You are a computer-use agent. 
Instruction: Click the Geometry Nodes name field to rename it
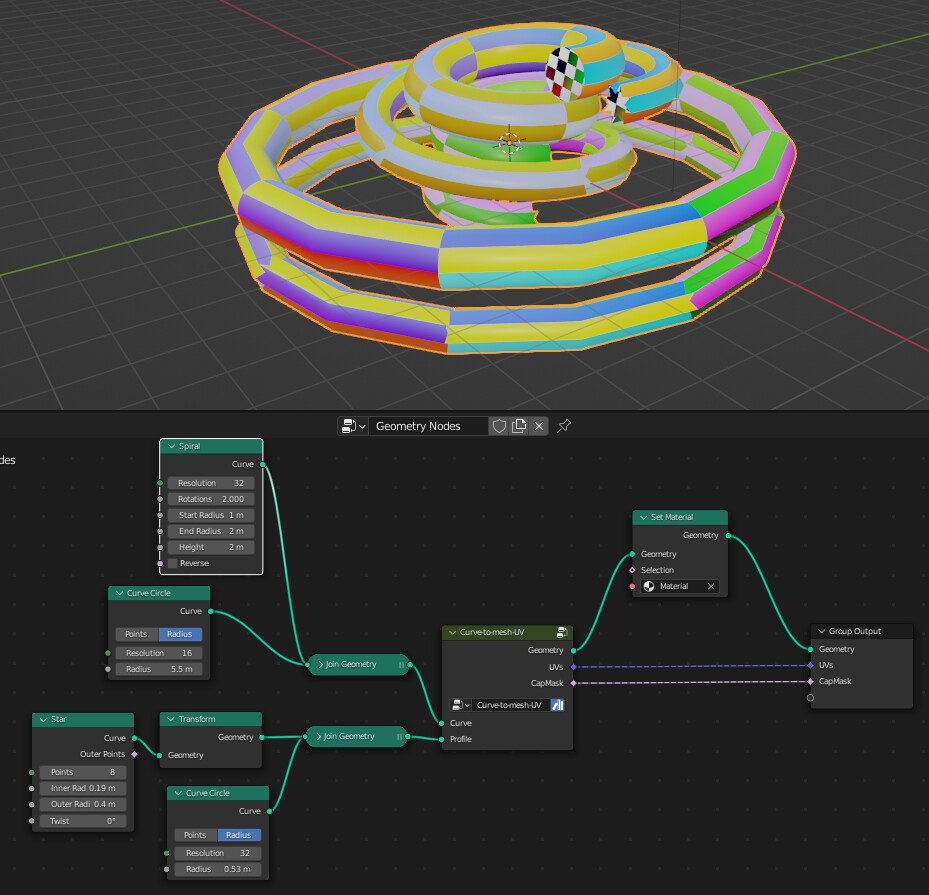point(430,425)
